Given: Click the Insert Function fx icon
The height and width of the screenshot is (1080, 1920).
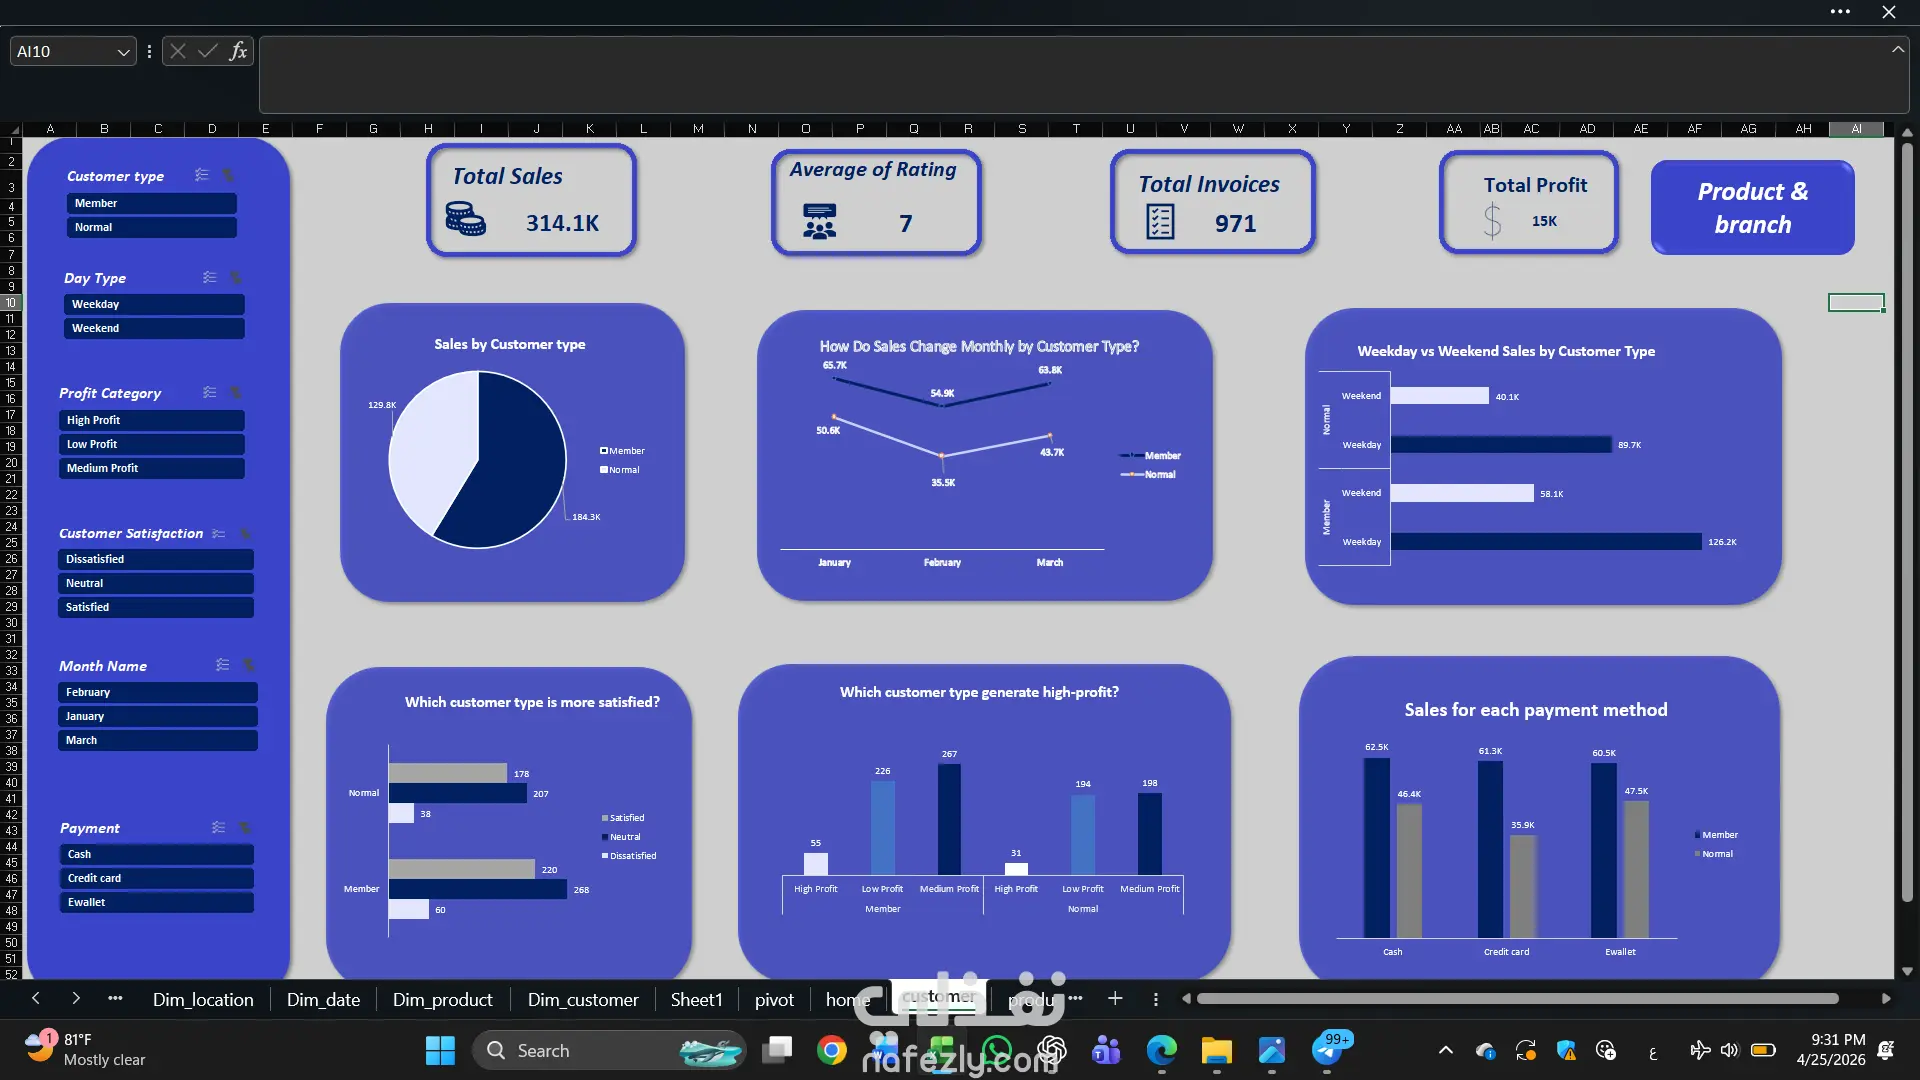Looking at the screenshot, I should point(238,51).
